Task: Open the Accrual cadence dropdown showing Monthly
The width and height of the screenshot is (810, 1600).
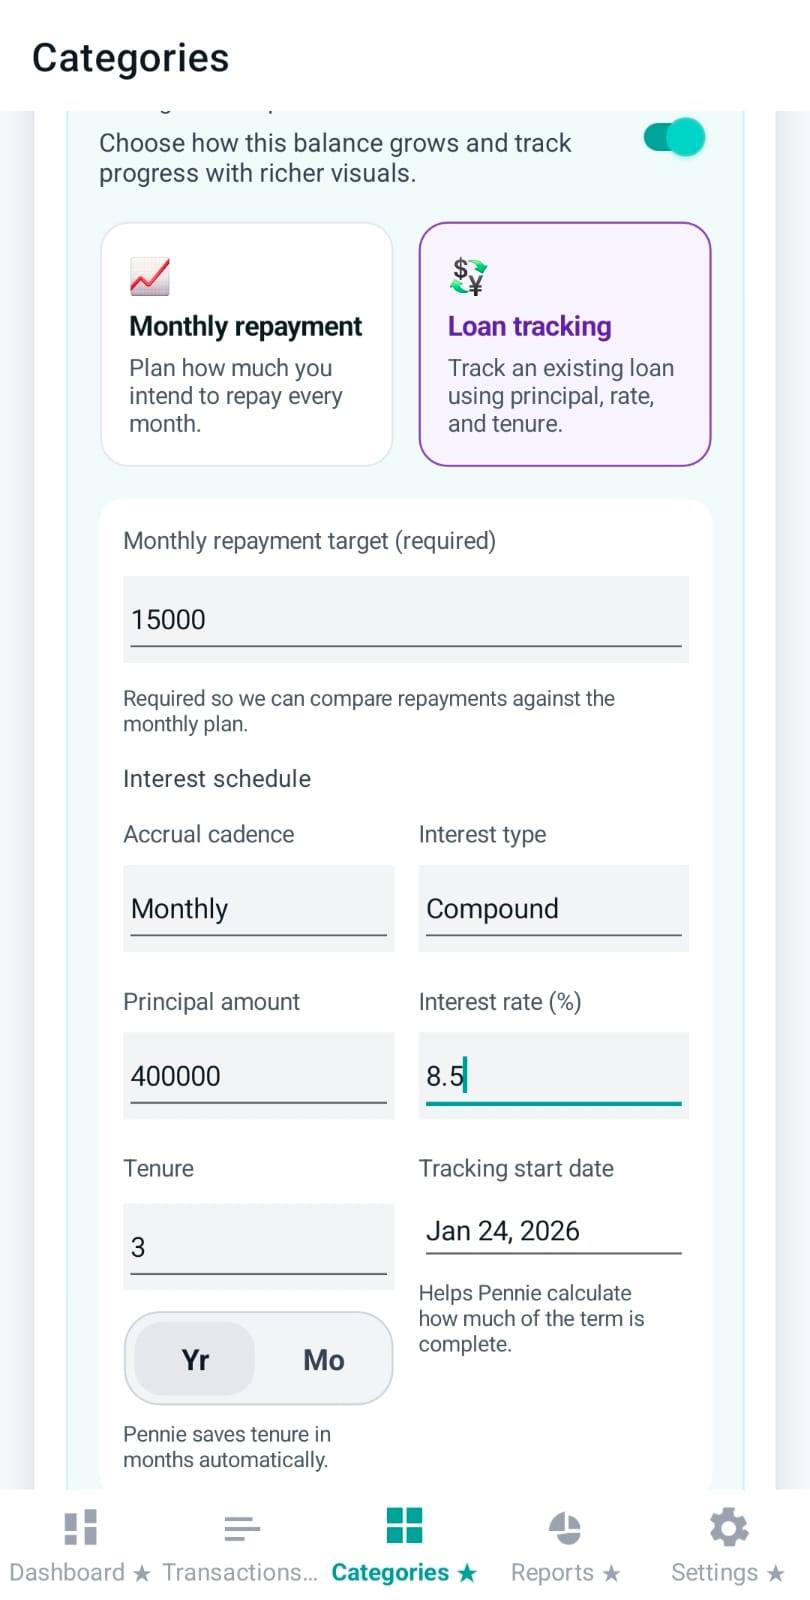Action: click(x=258, y=908)
